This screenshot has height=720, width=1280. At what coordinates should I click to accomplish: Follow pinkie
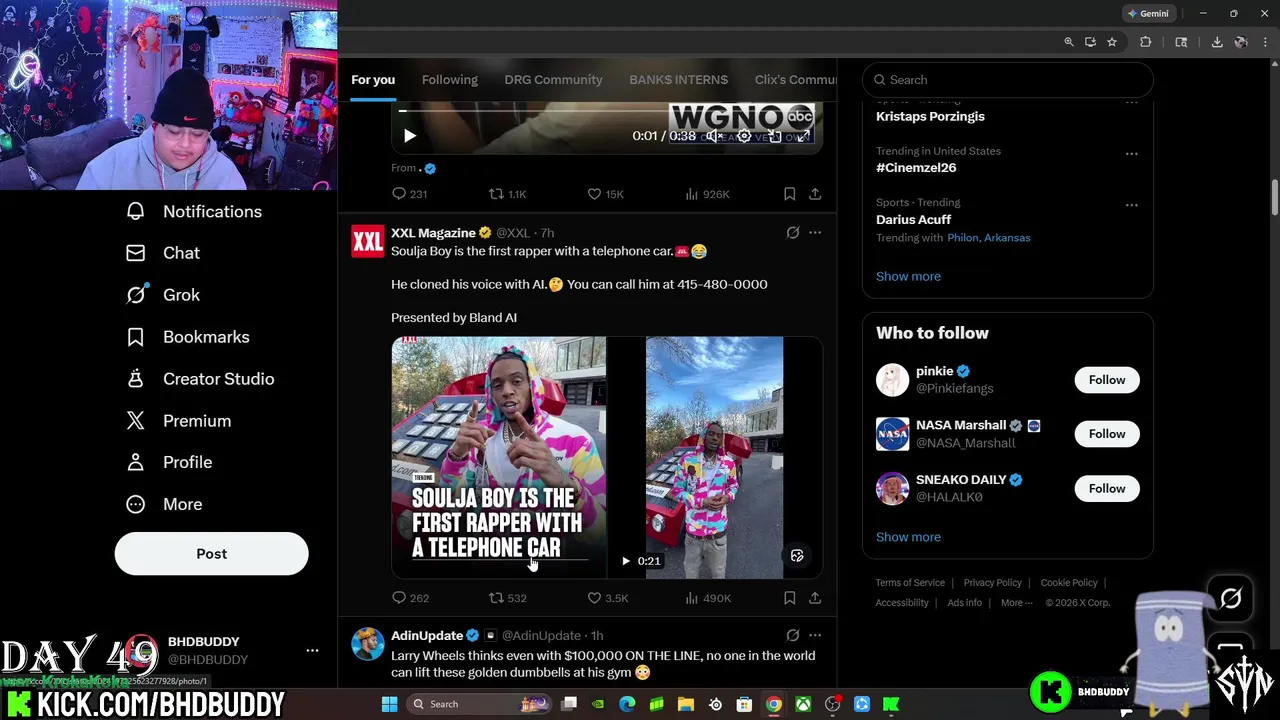(1107, 380)
